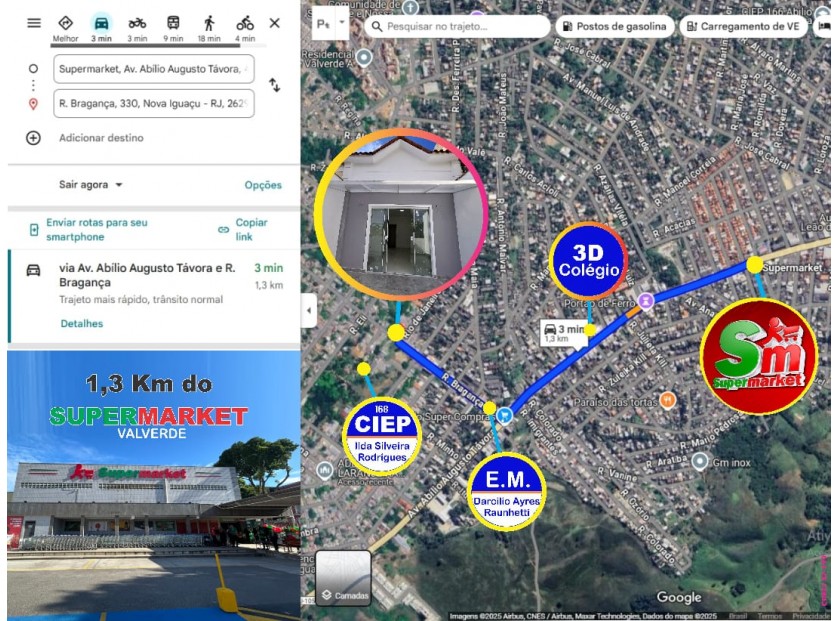Edit the R. Bragança destination field
The width and height of the screenshot is (839, 621).
coord(154,103)
